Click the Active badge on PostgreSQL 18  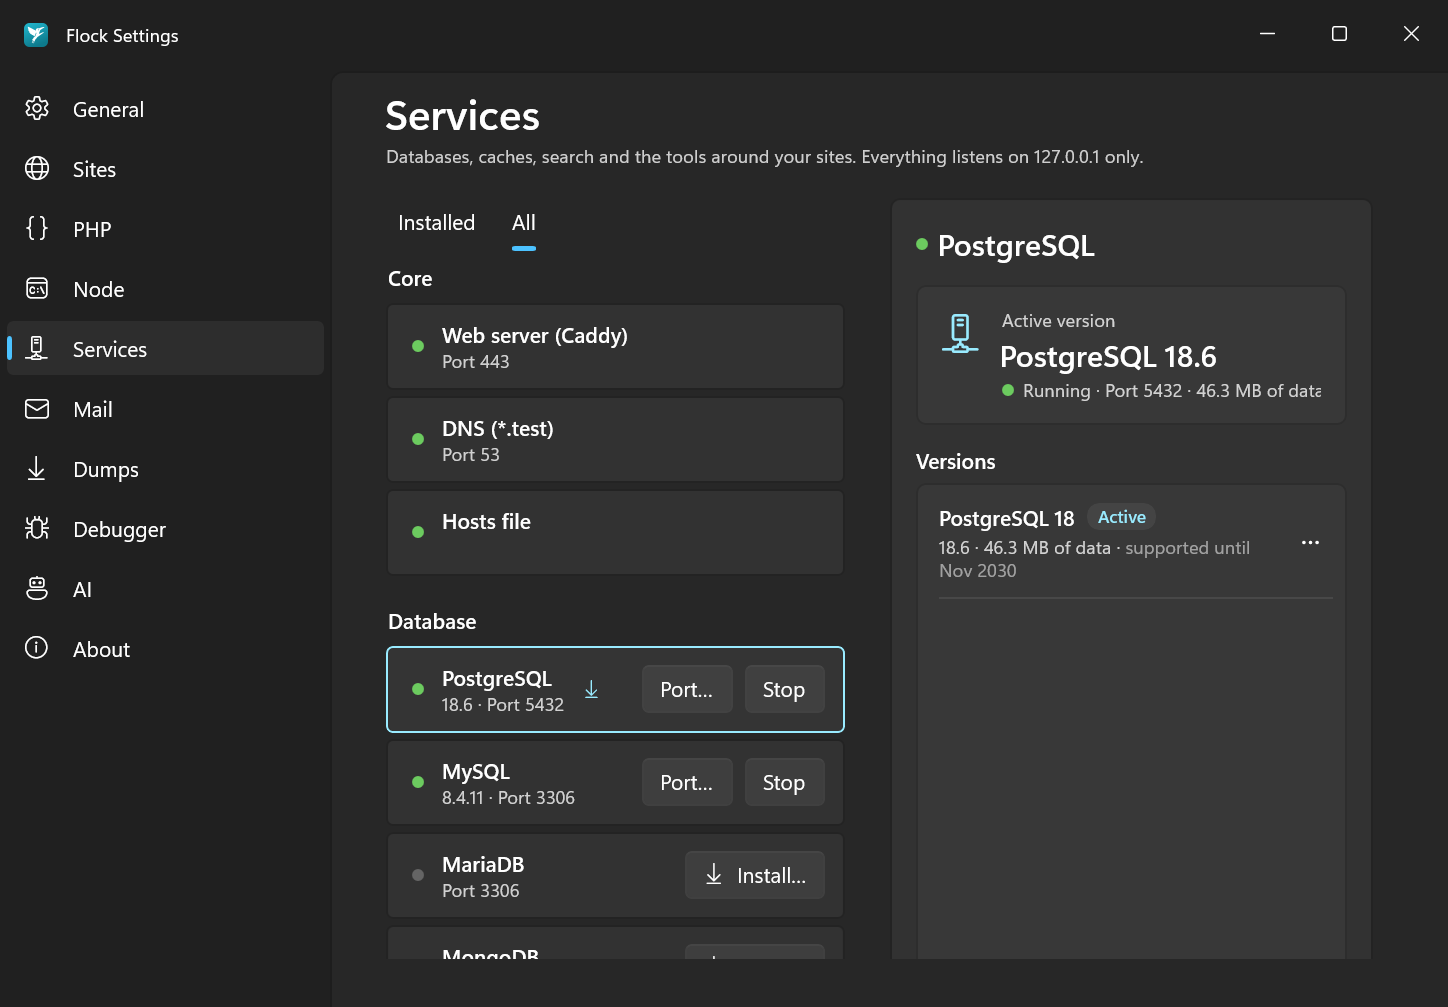click(1122, 517)
